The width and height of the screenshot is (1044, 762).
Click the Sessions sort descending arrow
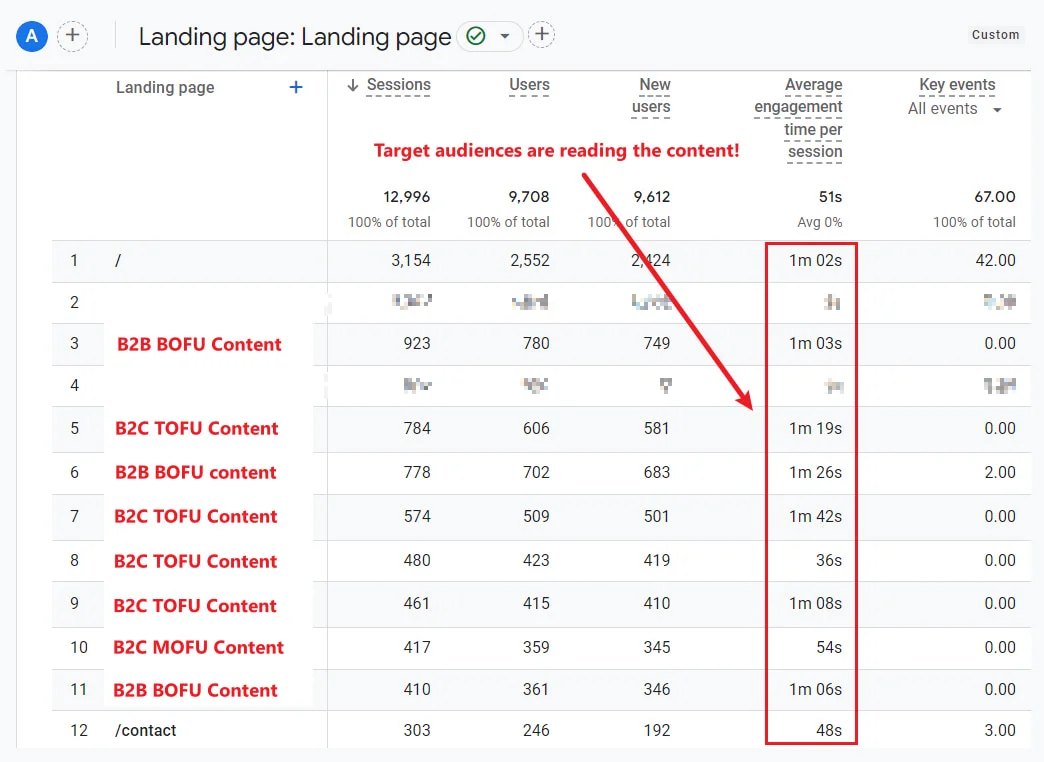pyautogui.click(x=352, y=86)
